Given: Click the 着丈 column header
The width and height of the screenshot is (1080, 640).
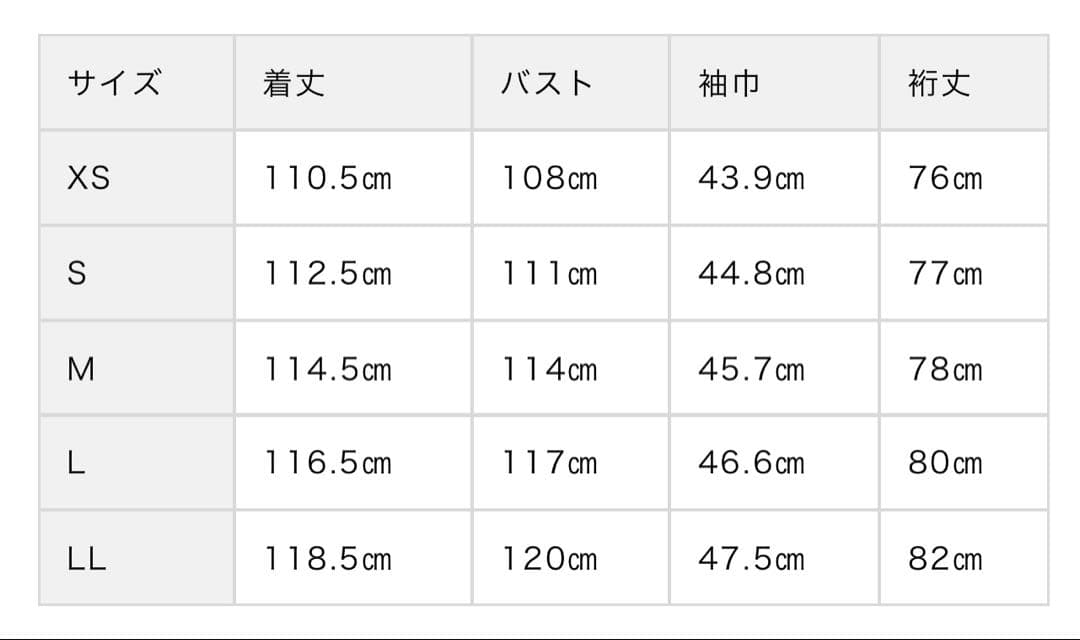Looking at the screenshot, I should (294, 83).
